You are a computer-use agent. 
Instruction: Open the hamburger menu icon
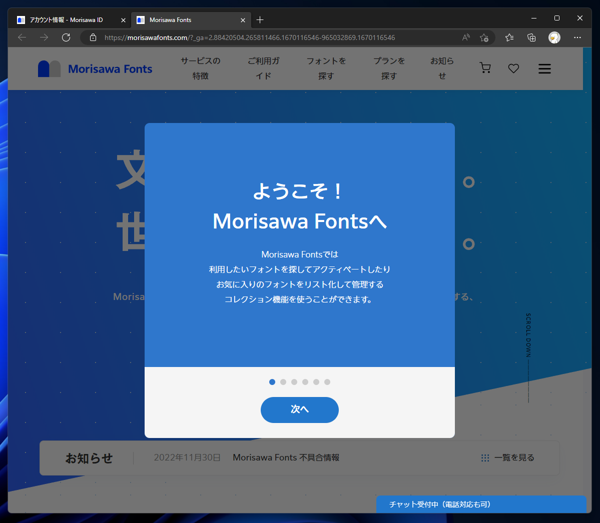tap(545, 69)
